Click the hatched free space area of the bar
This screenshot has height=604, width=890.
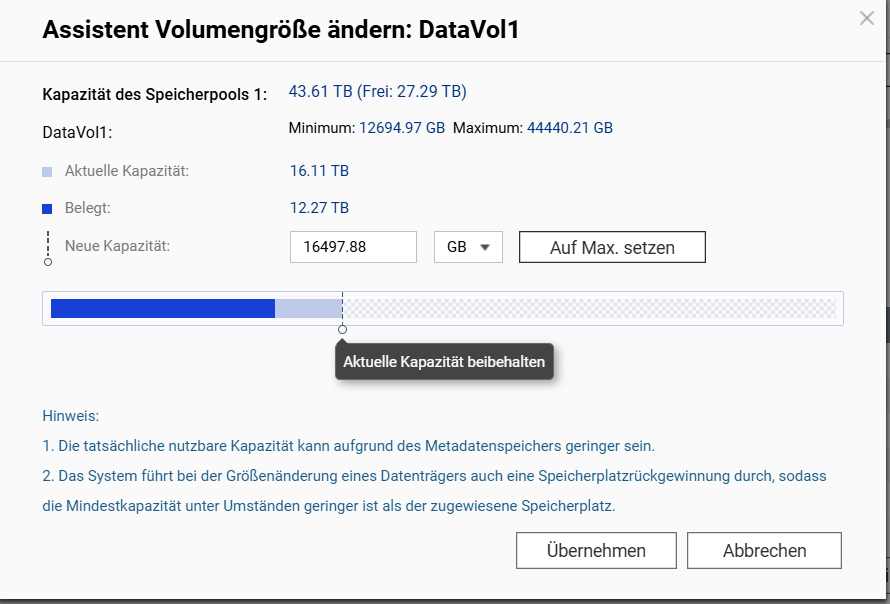[x=588, y=308]
